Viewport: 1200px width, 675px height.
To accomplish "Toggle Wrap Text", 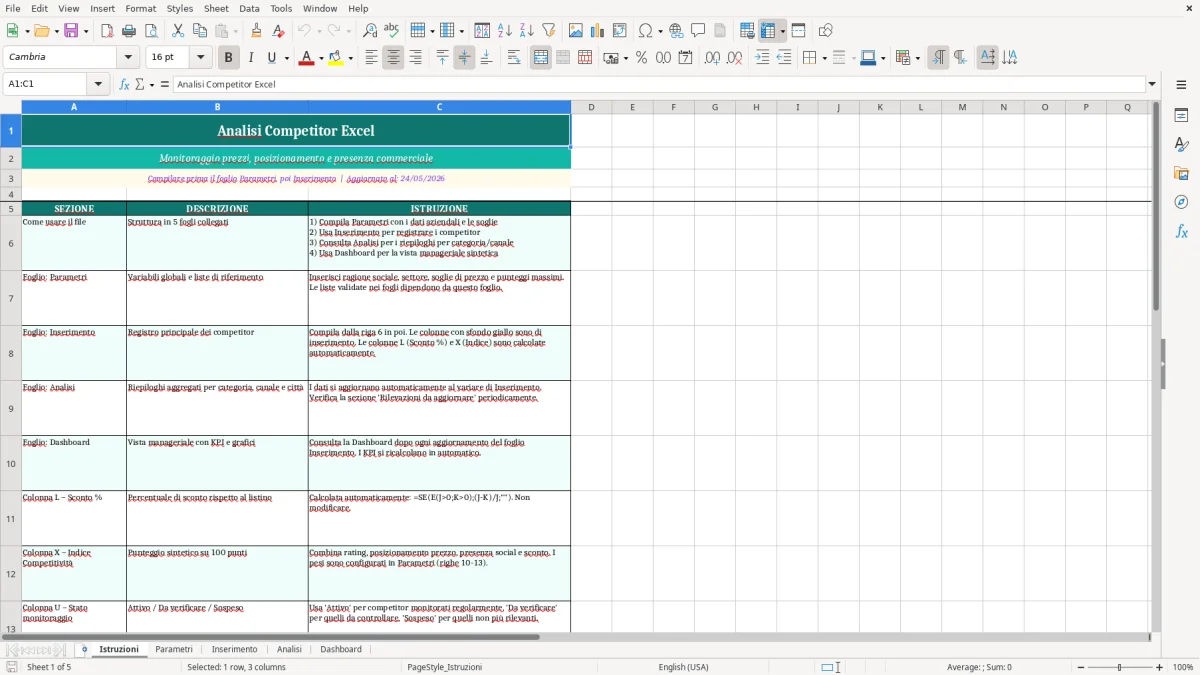I will tap(514, 58).
